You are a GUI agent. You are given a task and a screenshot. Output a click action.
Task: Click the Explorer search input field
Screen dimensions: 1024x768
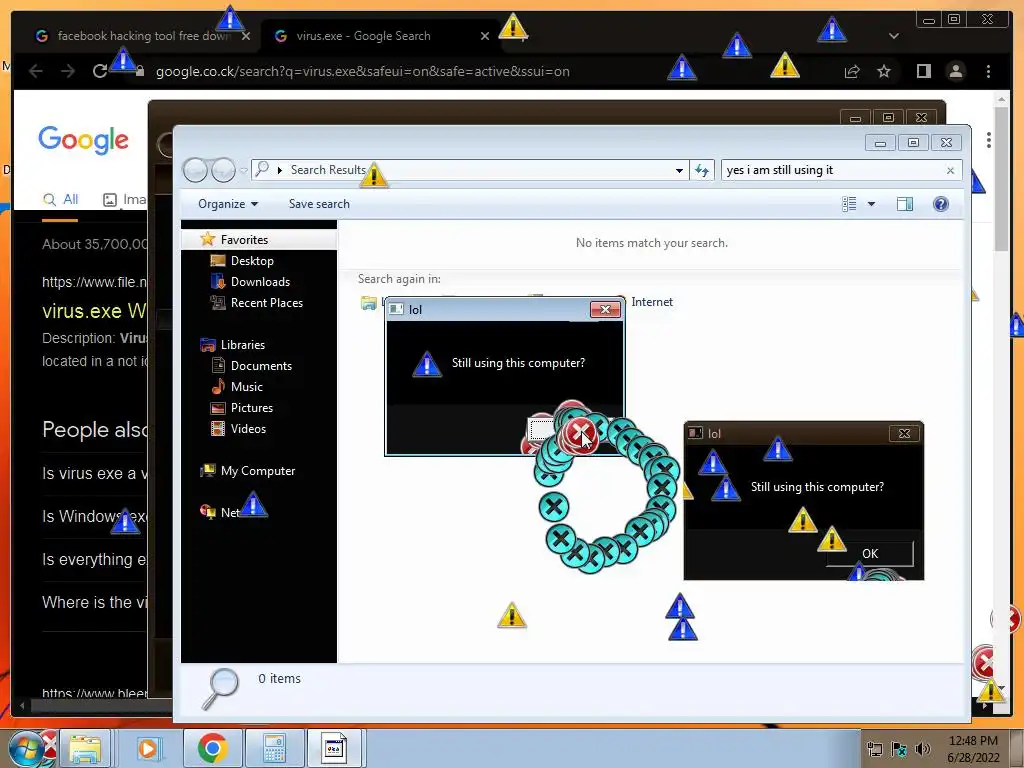point(833,170)
